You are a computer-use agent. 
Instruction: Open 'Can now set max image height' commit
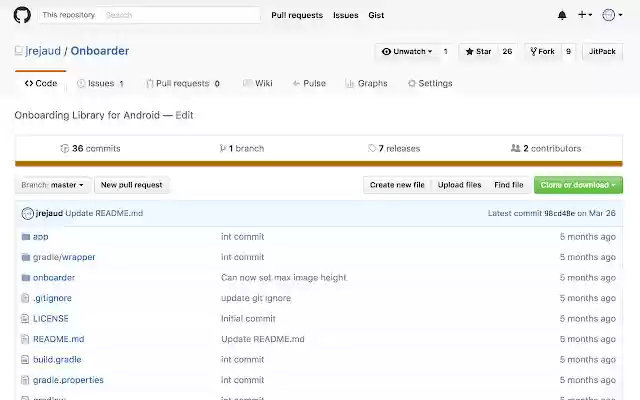pyautogui.click(x=284, y=278)
